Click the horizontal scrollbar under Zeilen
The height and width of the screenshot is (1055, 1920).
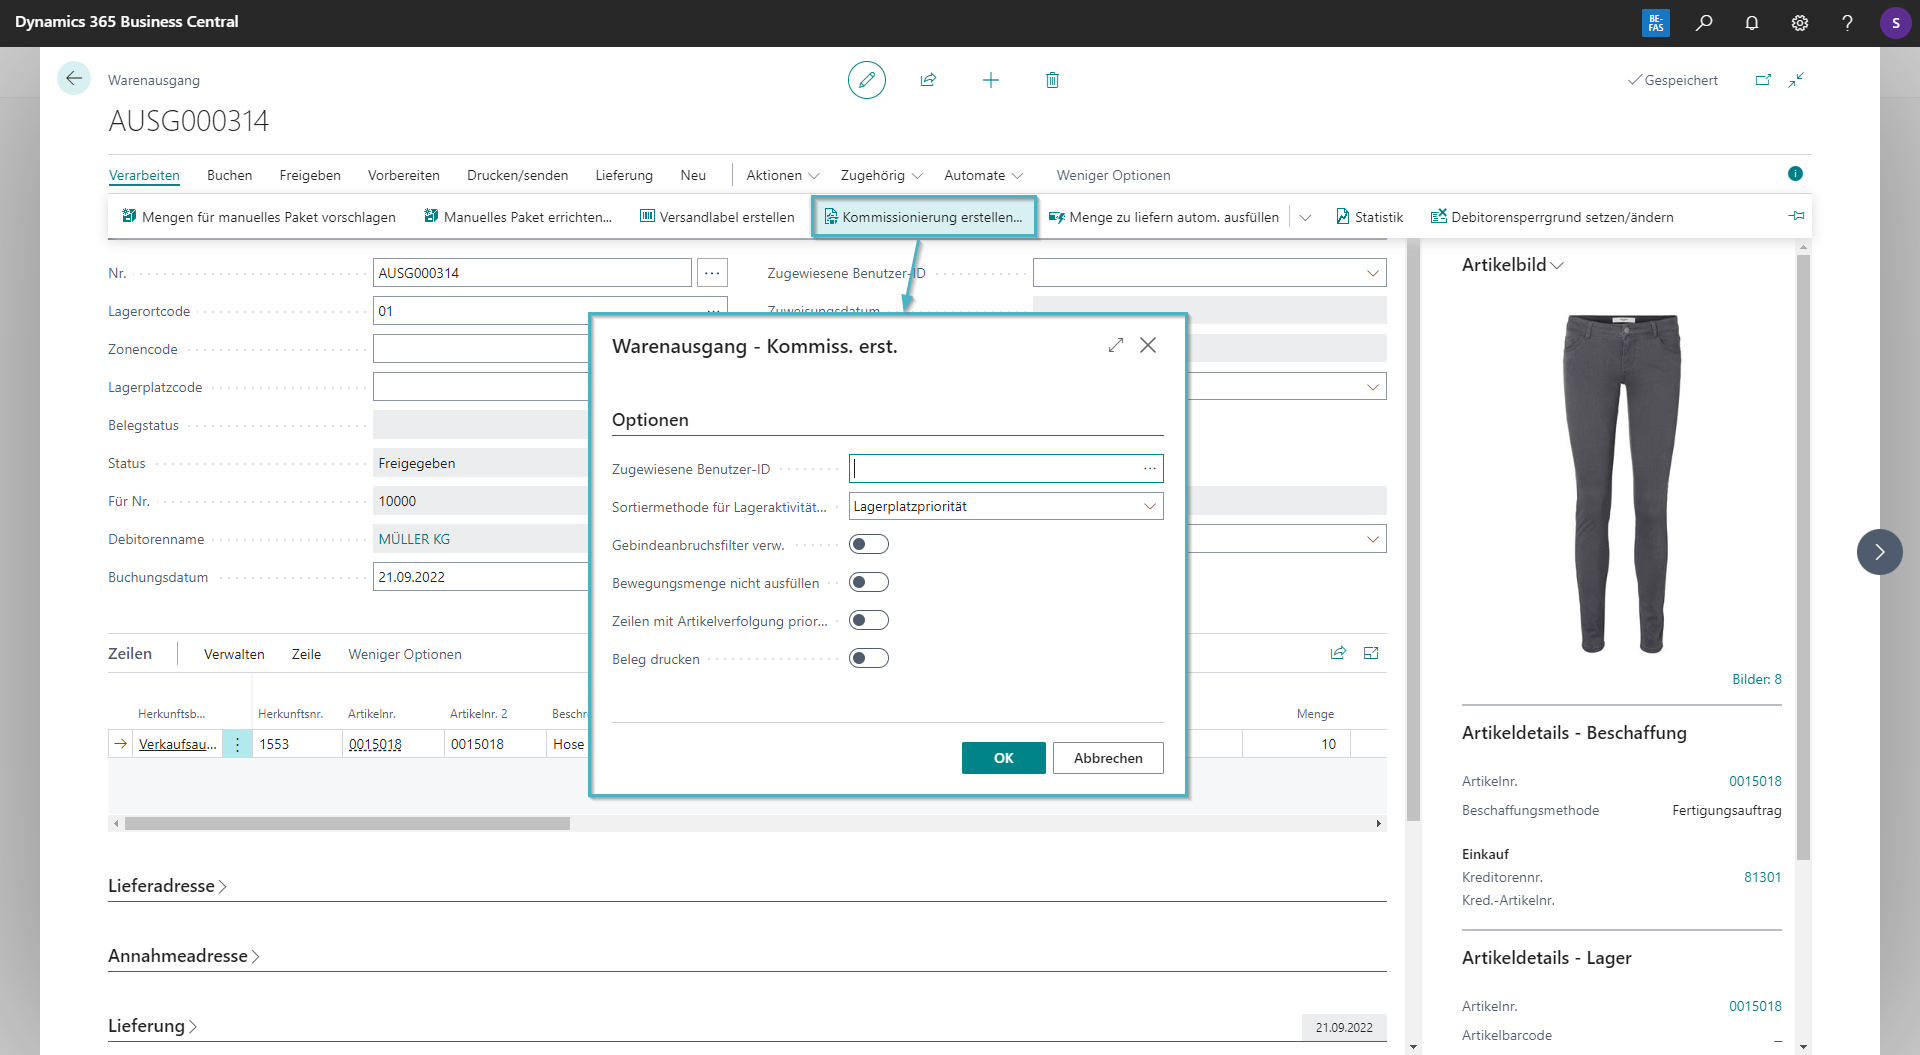click(347, 824)
